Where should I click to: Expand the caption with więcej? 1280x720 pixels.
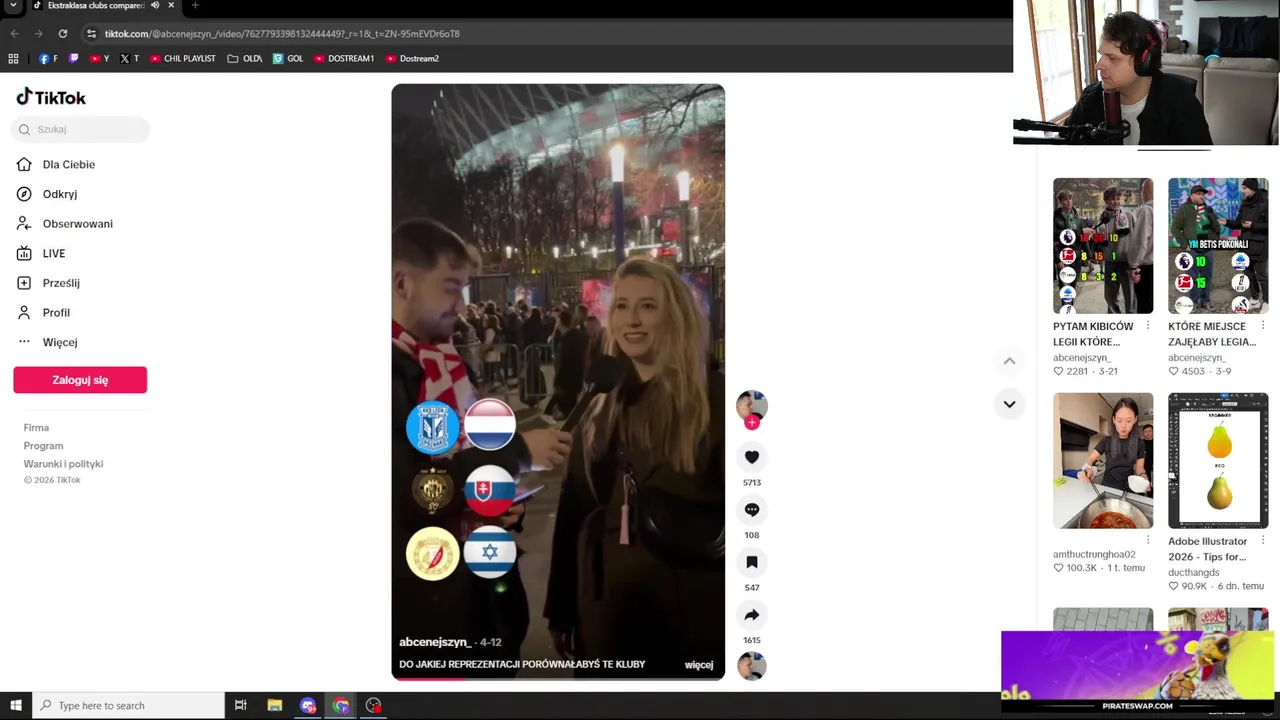pyautogui.click(x=699, y=664)
